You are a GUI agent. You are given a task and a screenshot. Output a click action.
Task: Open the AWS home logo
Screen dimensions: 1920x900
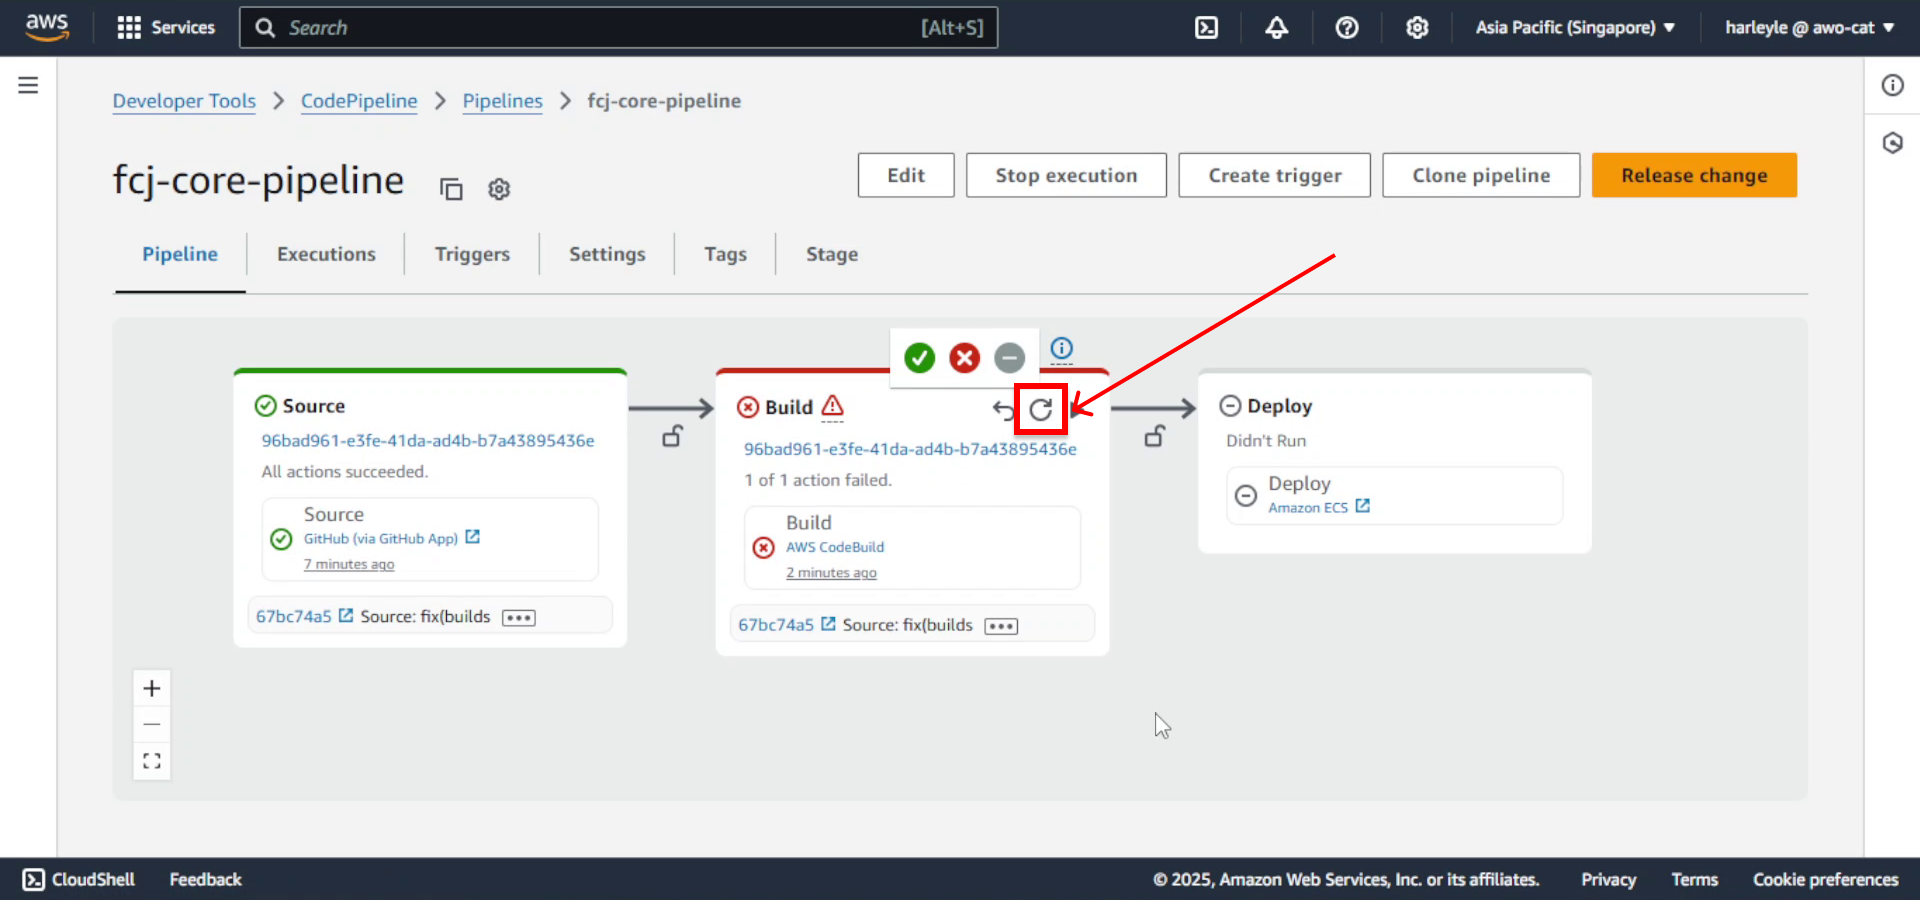coord(47,27)
